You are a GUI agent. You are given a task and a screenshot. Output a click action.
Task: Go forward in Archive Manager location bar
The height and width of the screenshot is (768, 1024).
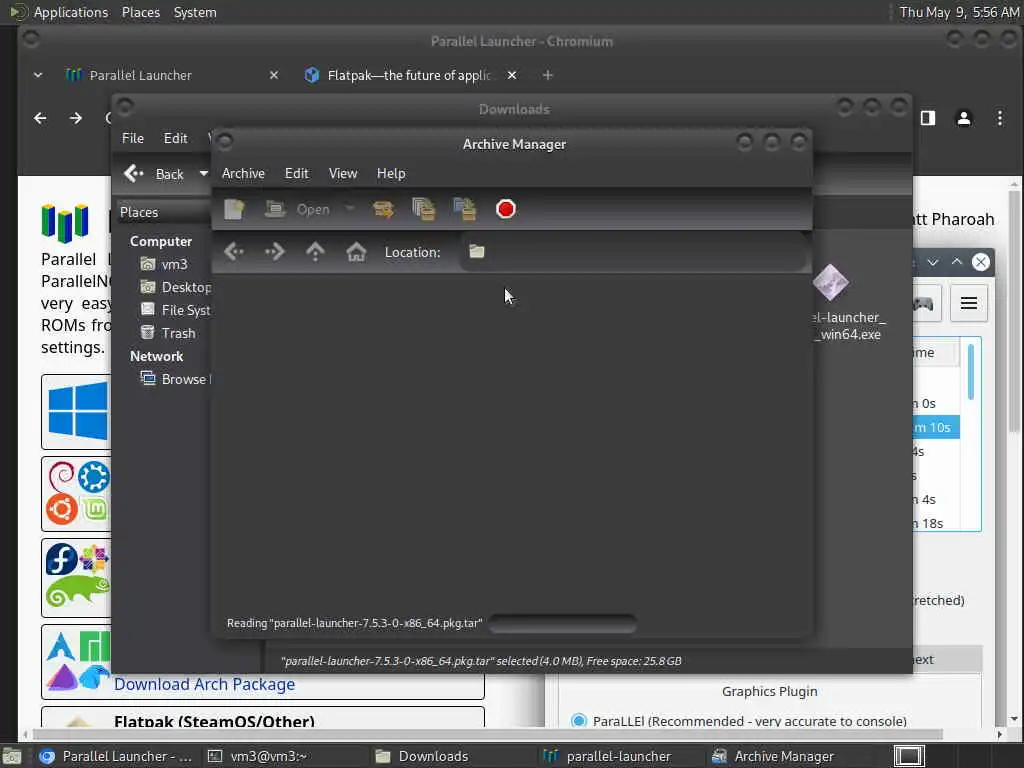275,251
